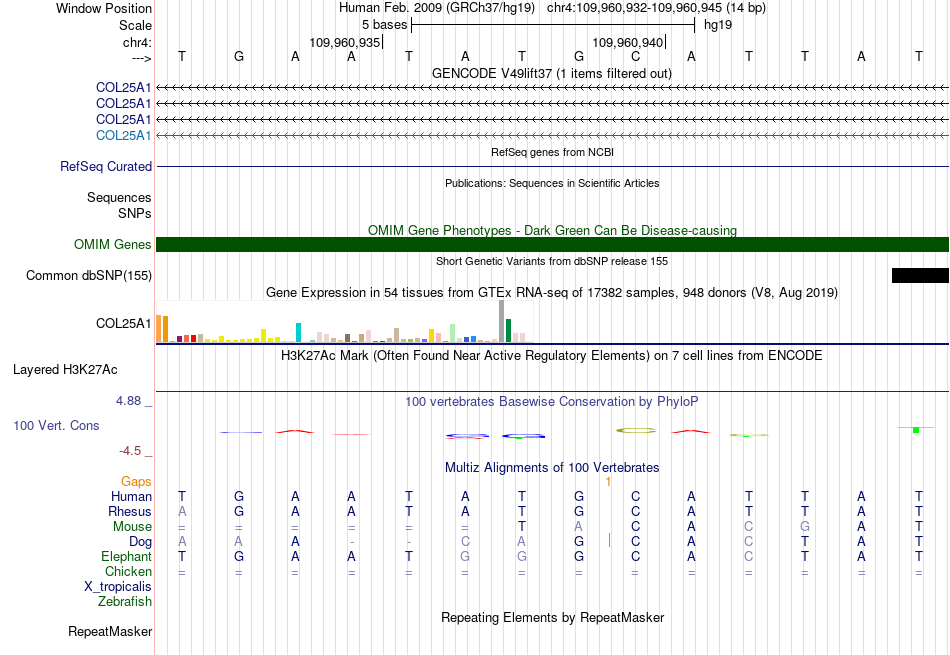Viewport: 950px width, 655px height.
Task: Click the SNPs track label
Action: pos(135,213)
